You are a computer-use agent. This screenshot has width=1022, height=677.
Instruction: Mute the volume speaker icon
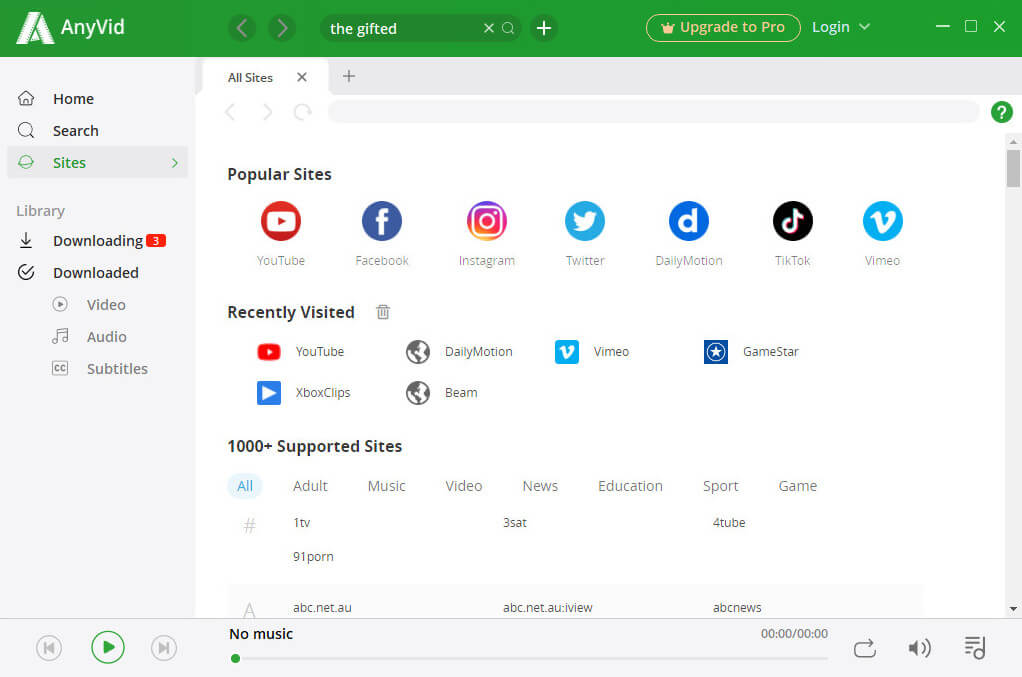[x=919, y=648]
